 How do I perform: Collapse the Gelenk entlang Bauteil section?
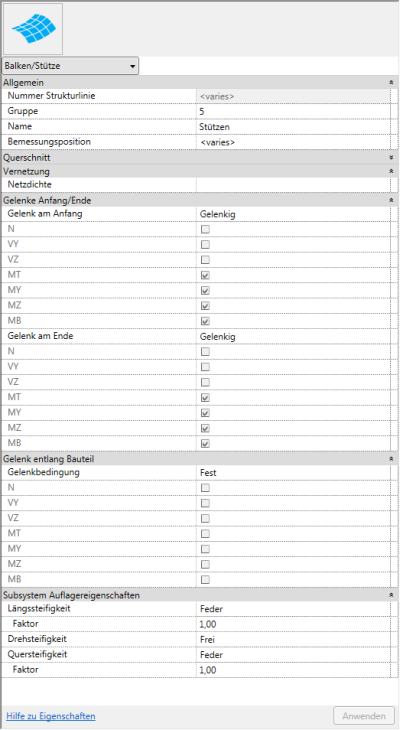(x=392, y=459)
